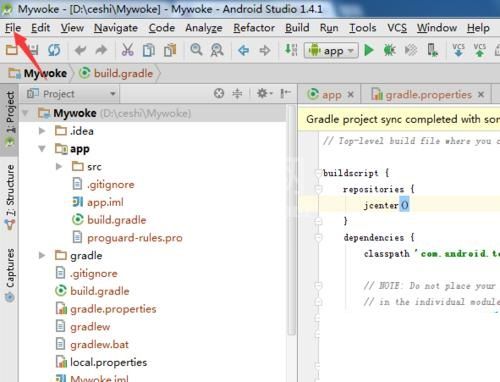The width and height of the screenshot is (500, 382).
Task: Run the app with green play icon
Action: [369, 50]
